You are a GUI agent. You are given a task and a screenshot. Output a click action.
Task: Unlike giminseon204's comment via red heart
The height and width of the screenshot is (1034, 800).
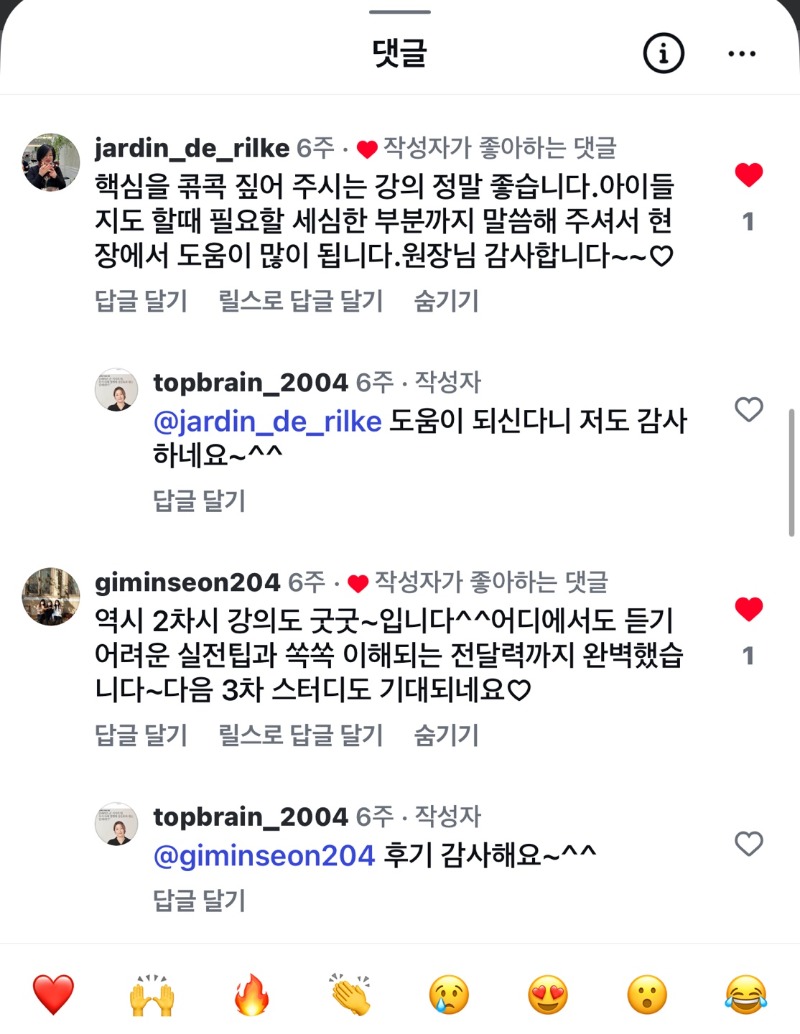coord(748,609)
